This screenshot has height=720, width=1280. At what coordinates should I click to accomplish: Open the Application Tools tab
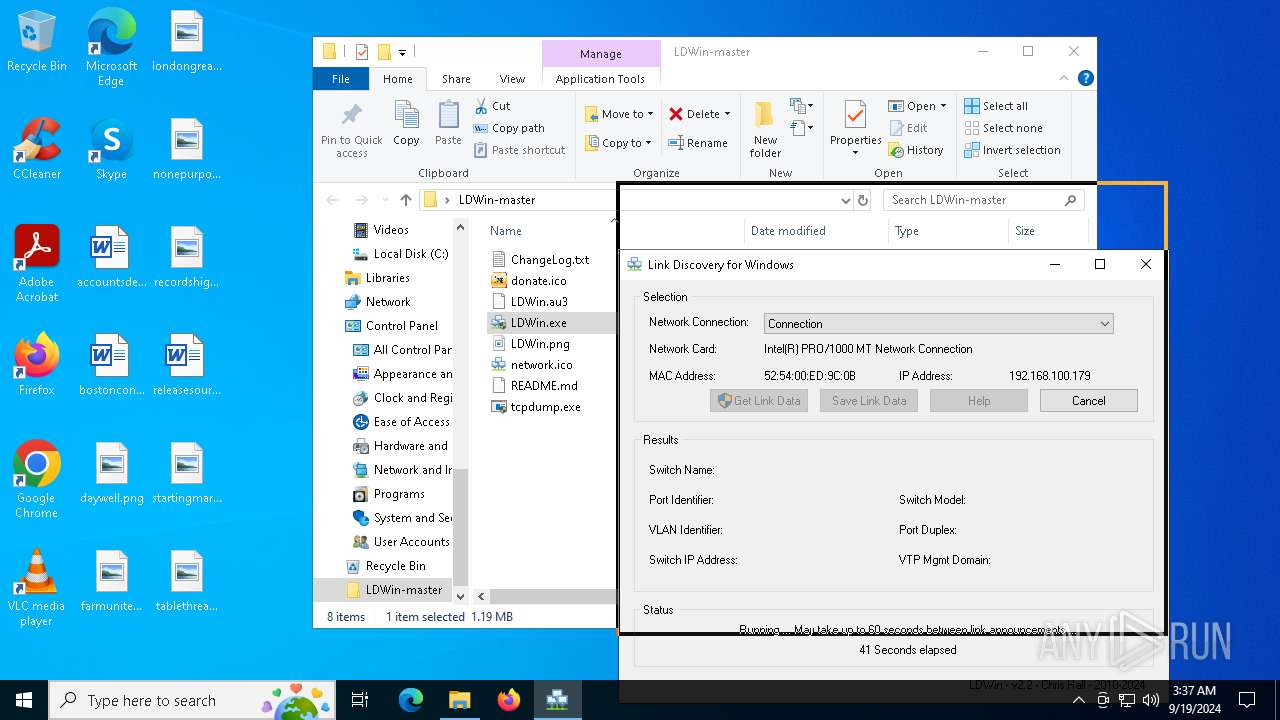[600, 79]
